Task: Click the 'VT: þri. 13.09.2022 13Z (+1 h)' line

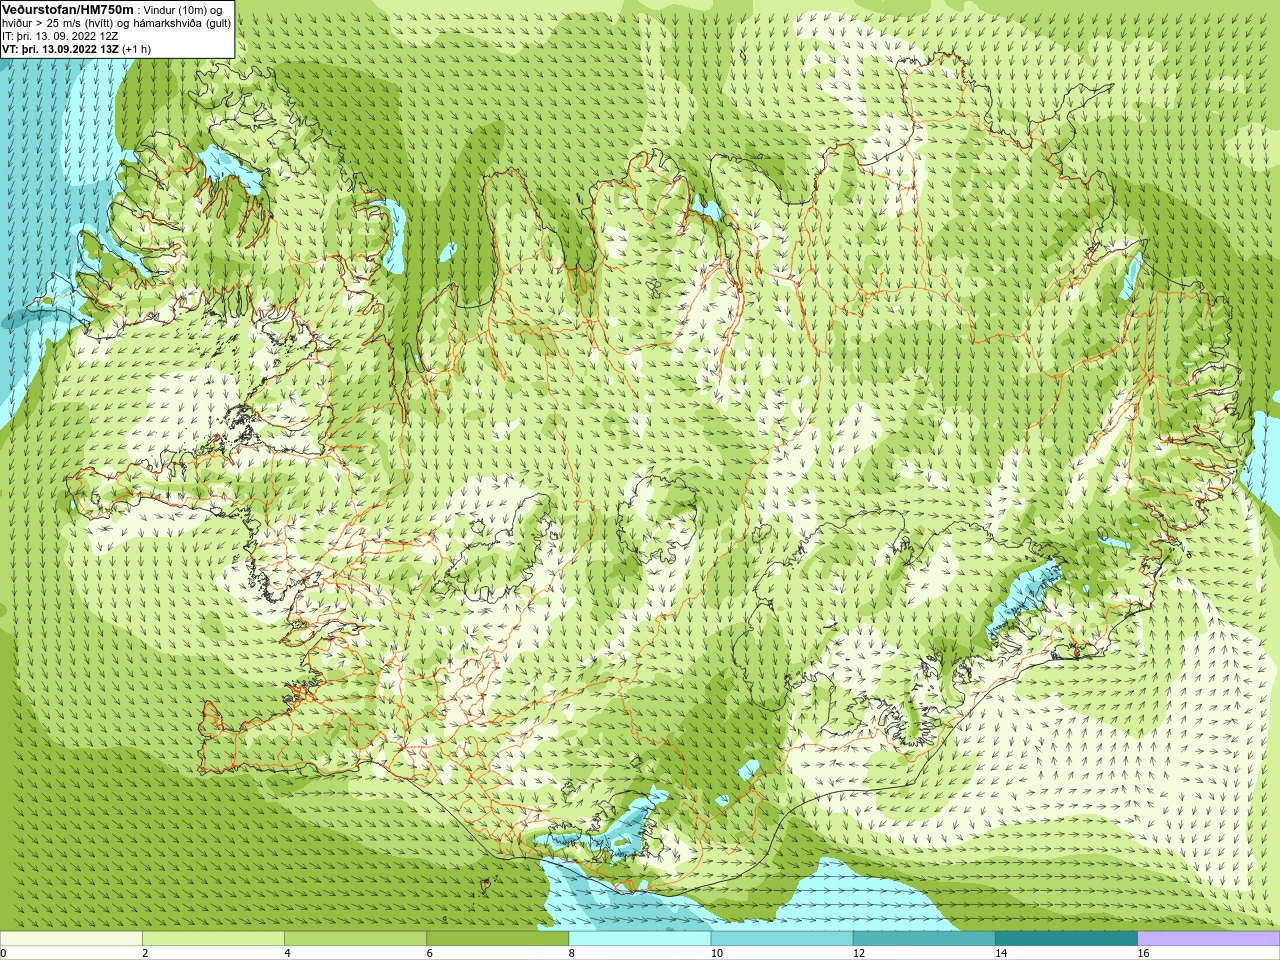Action: tap(77, 49)
